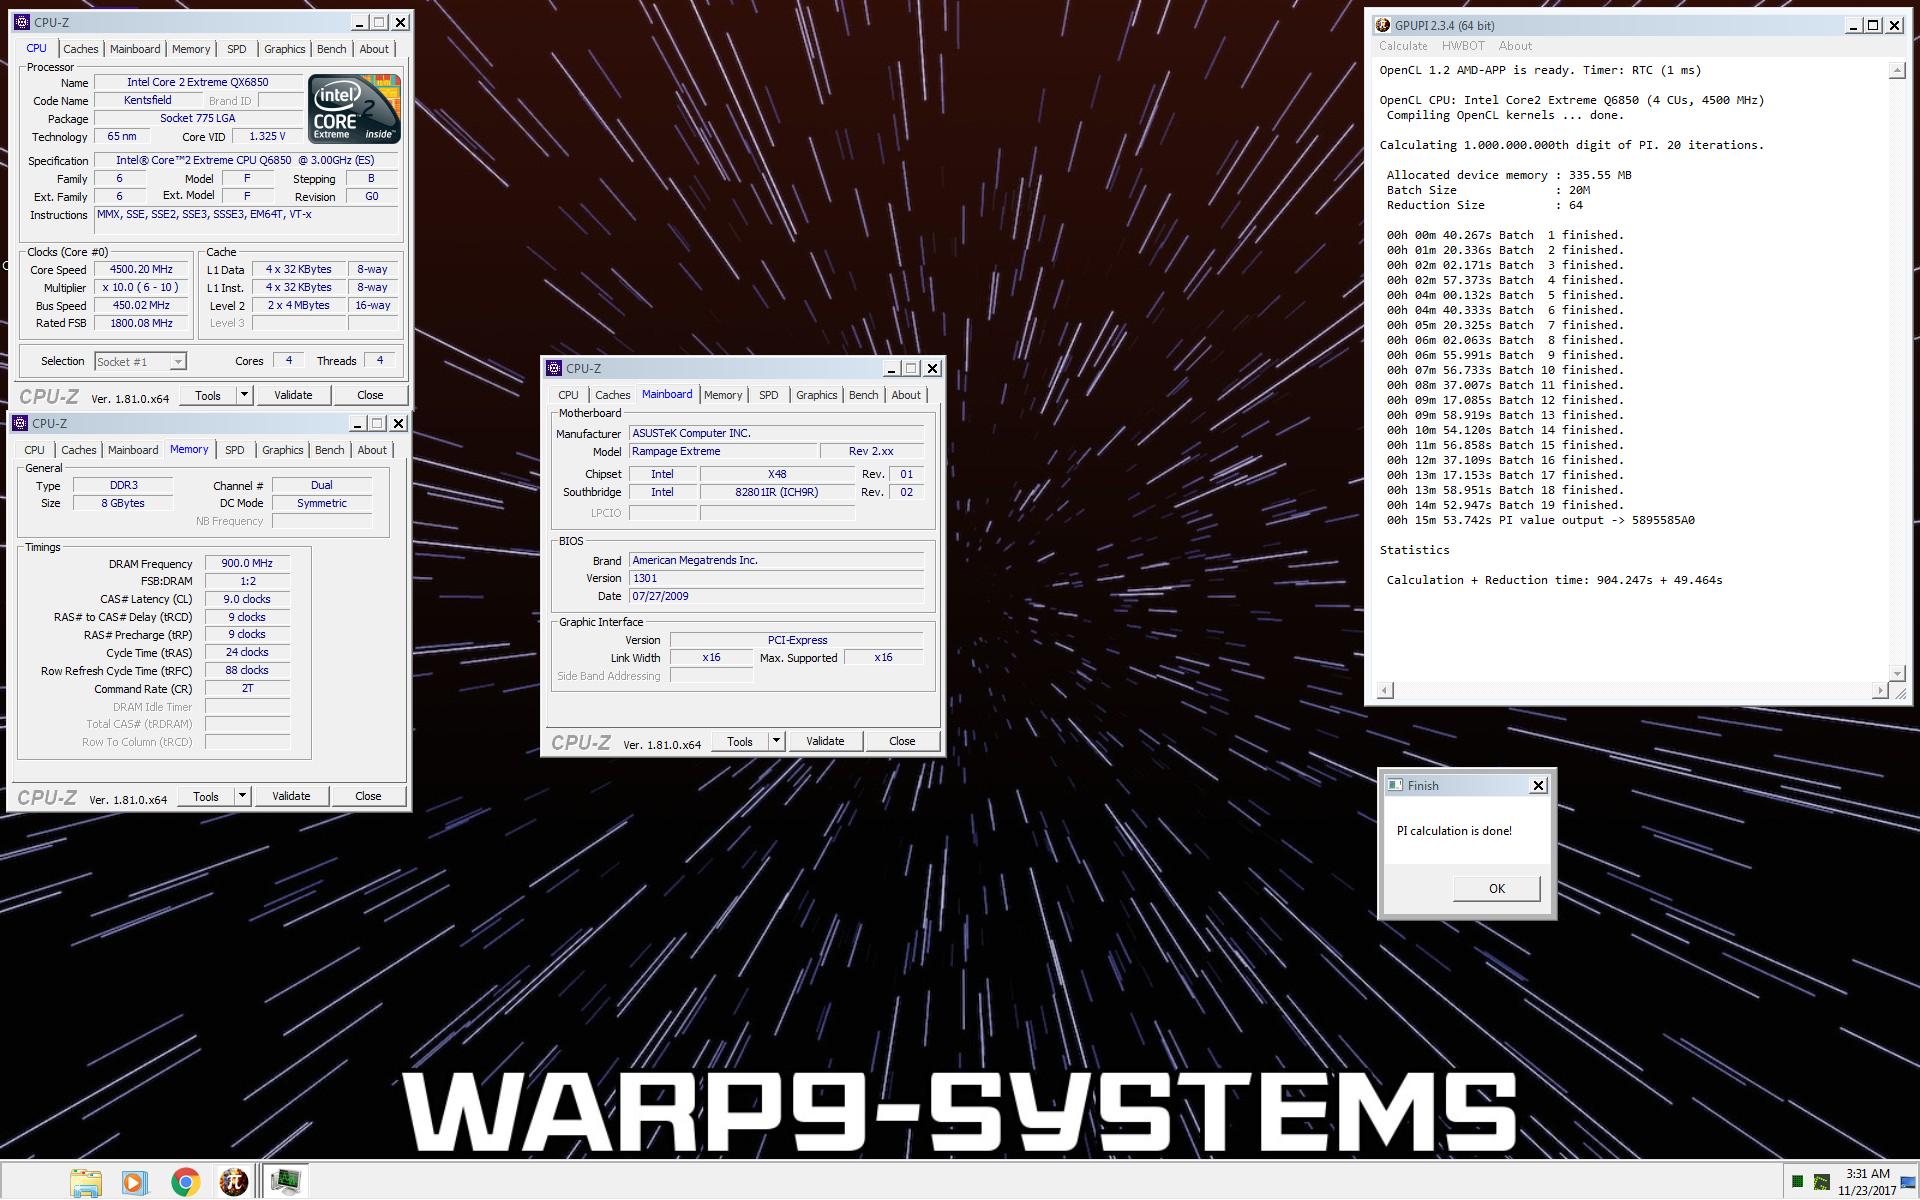Click the PI value output line

pyautogui.click(x=1540, y=520)
